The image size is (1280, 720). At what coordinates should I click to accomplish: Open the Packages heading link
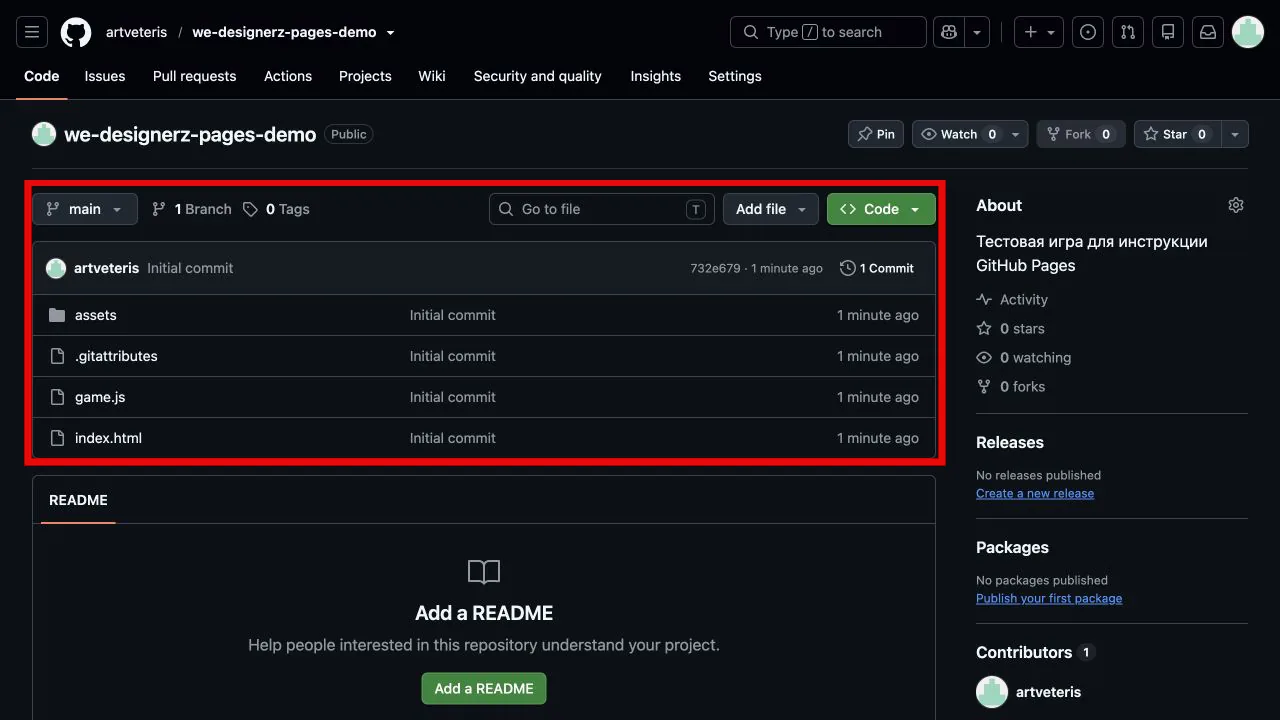pos(1012,547)
